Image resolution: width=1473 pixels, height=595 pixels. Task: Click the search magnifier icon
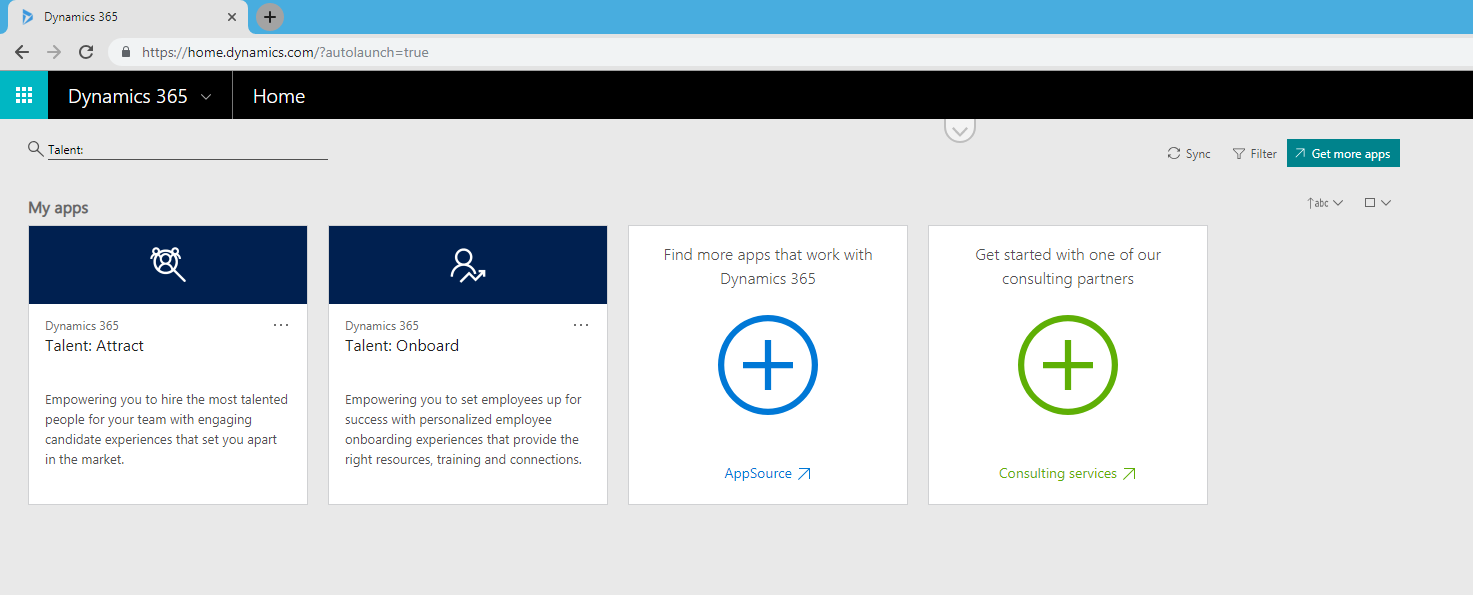(x=36, y=149)
